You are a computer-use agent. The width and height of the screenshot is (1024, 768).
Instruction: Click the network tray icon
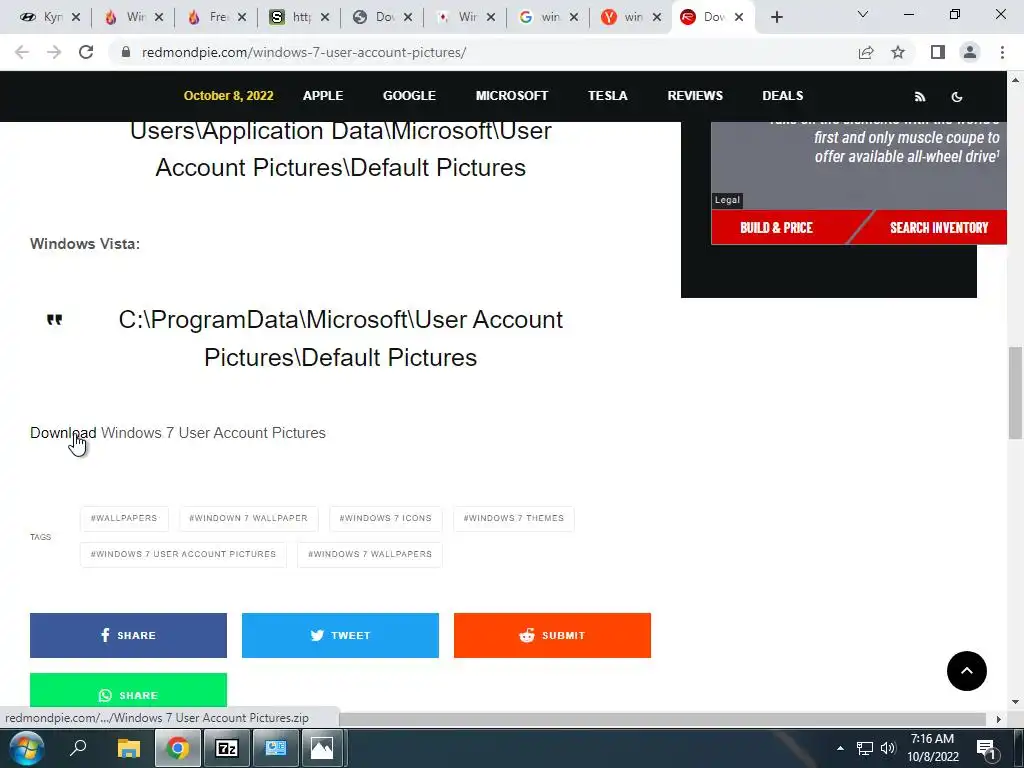tap(865, 748)
